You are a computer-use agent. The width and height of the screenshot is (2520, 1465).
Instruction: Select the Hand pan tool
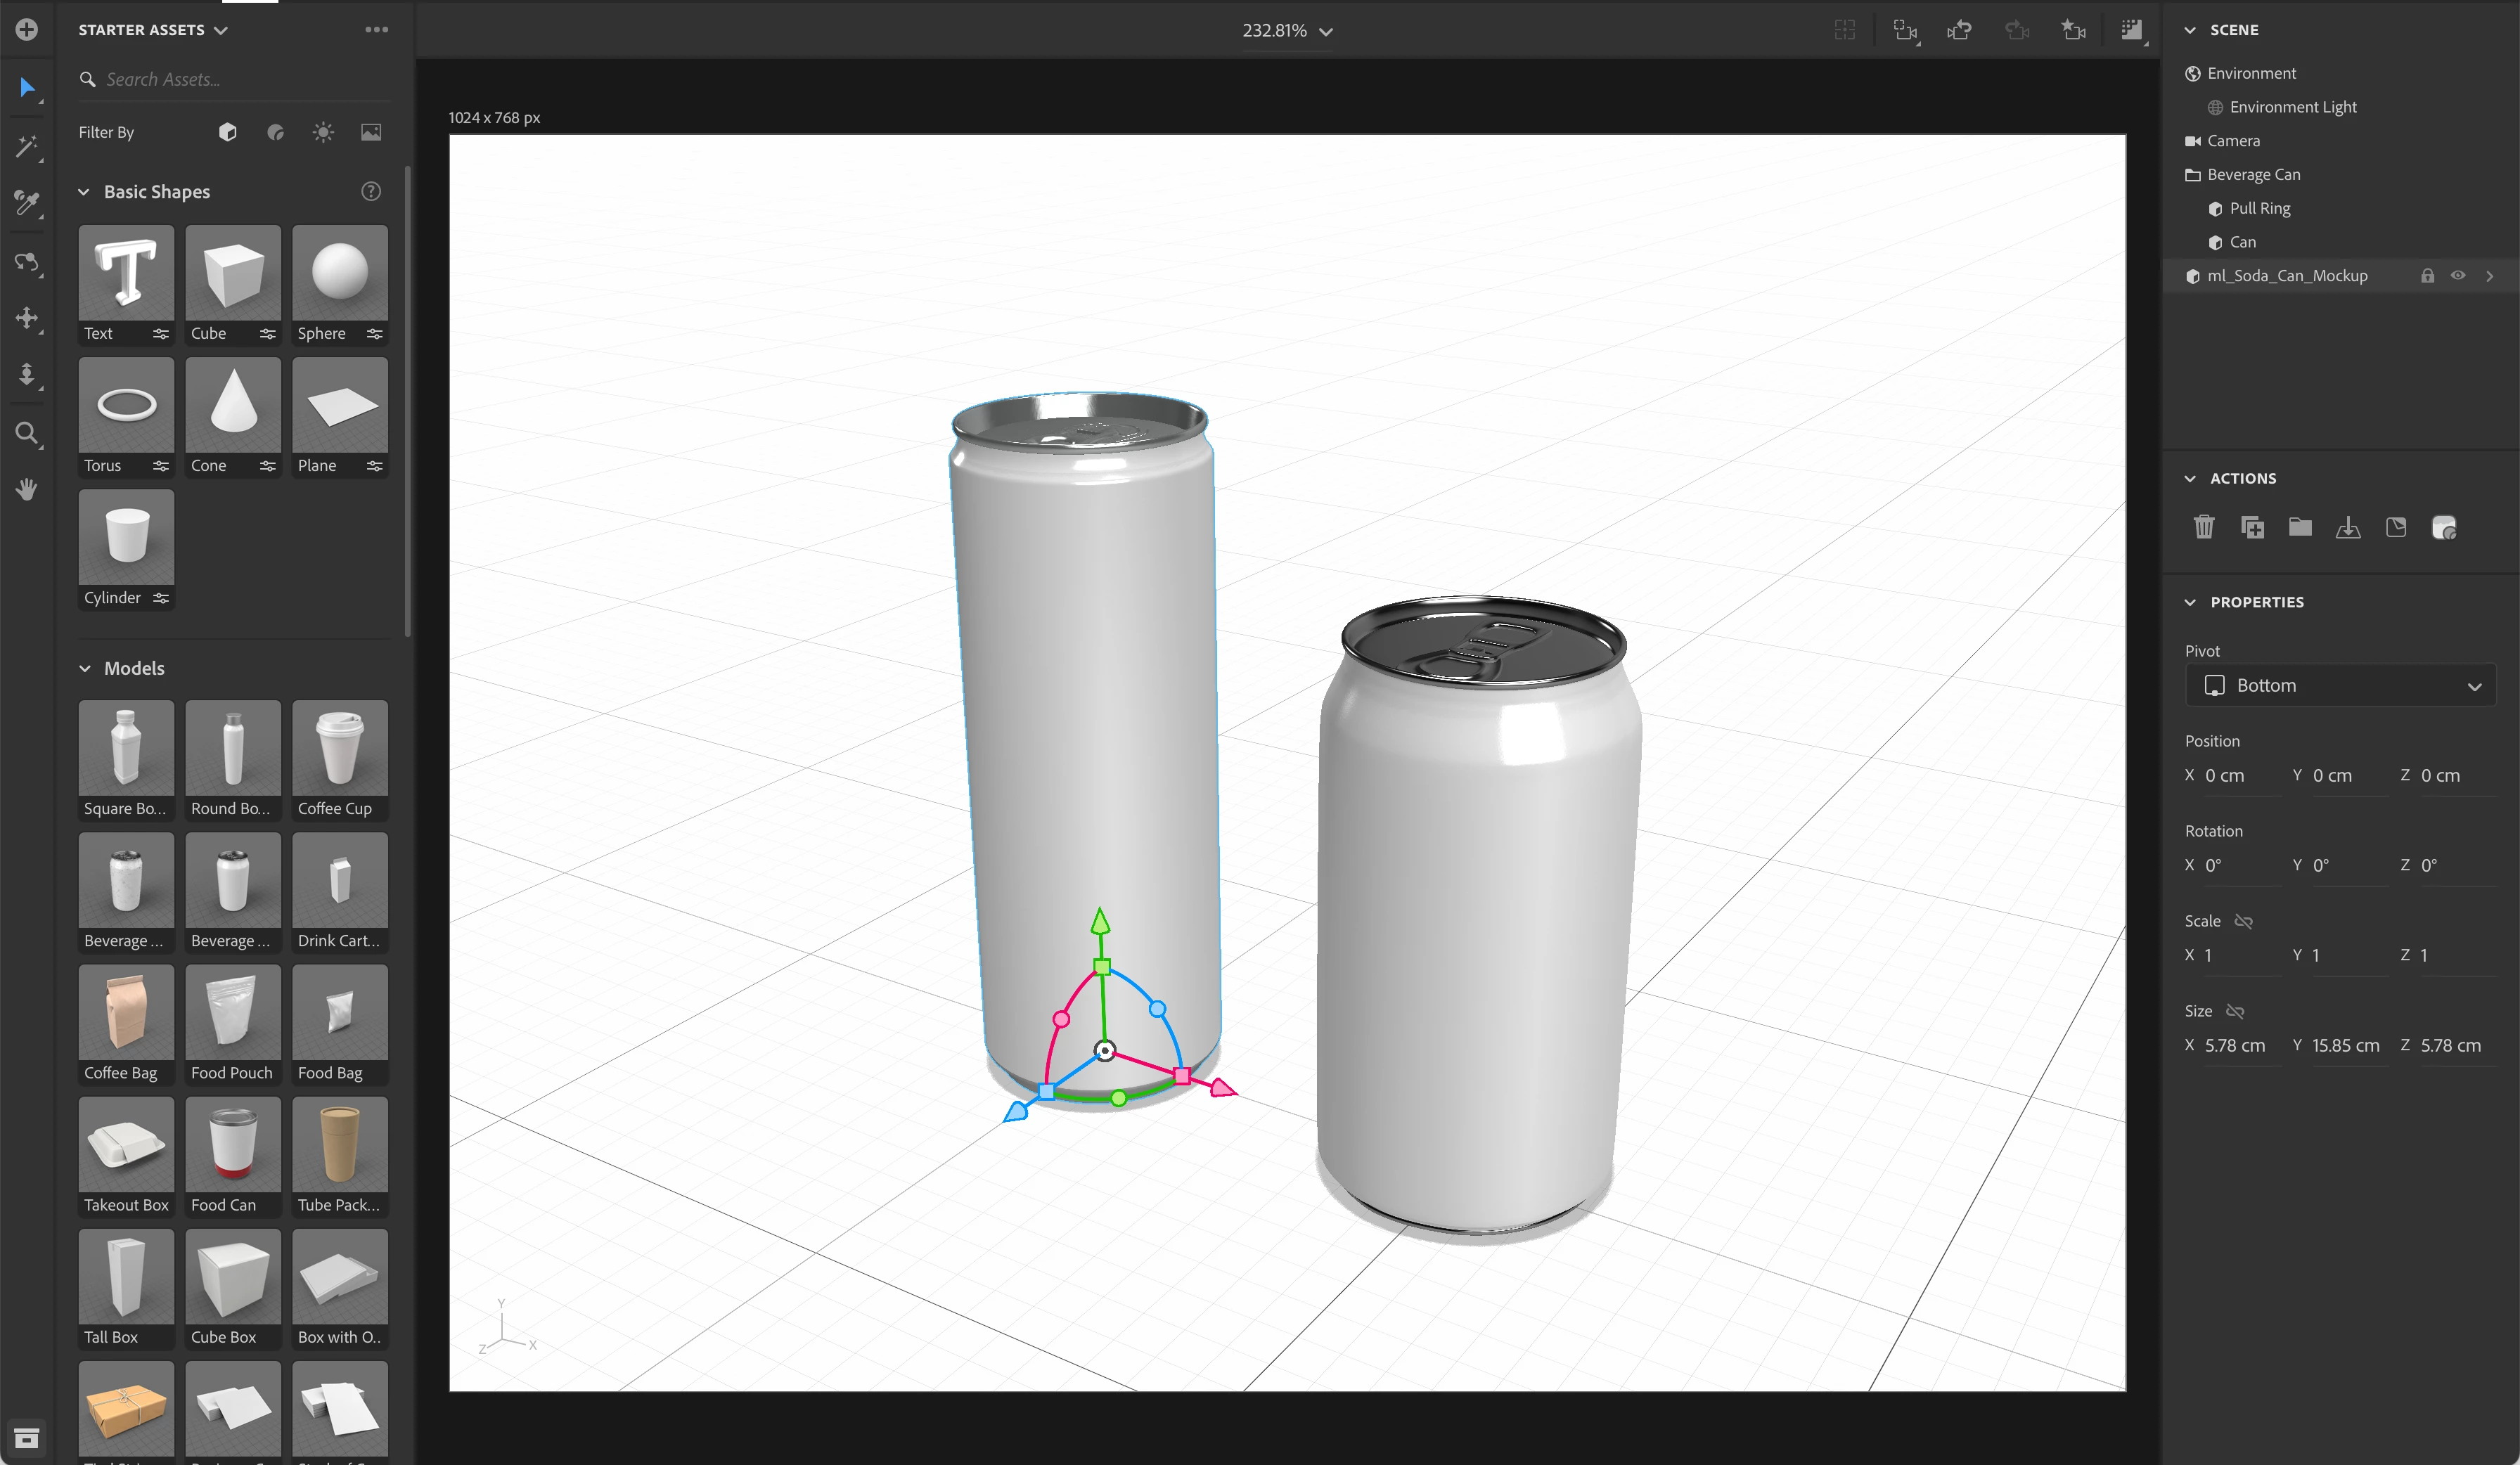(27, 489)
